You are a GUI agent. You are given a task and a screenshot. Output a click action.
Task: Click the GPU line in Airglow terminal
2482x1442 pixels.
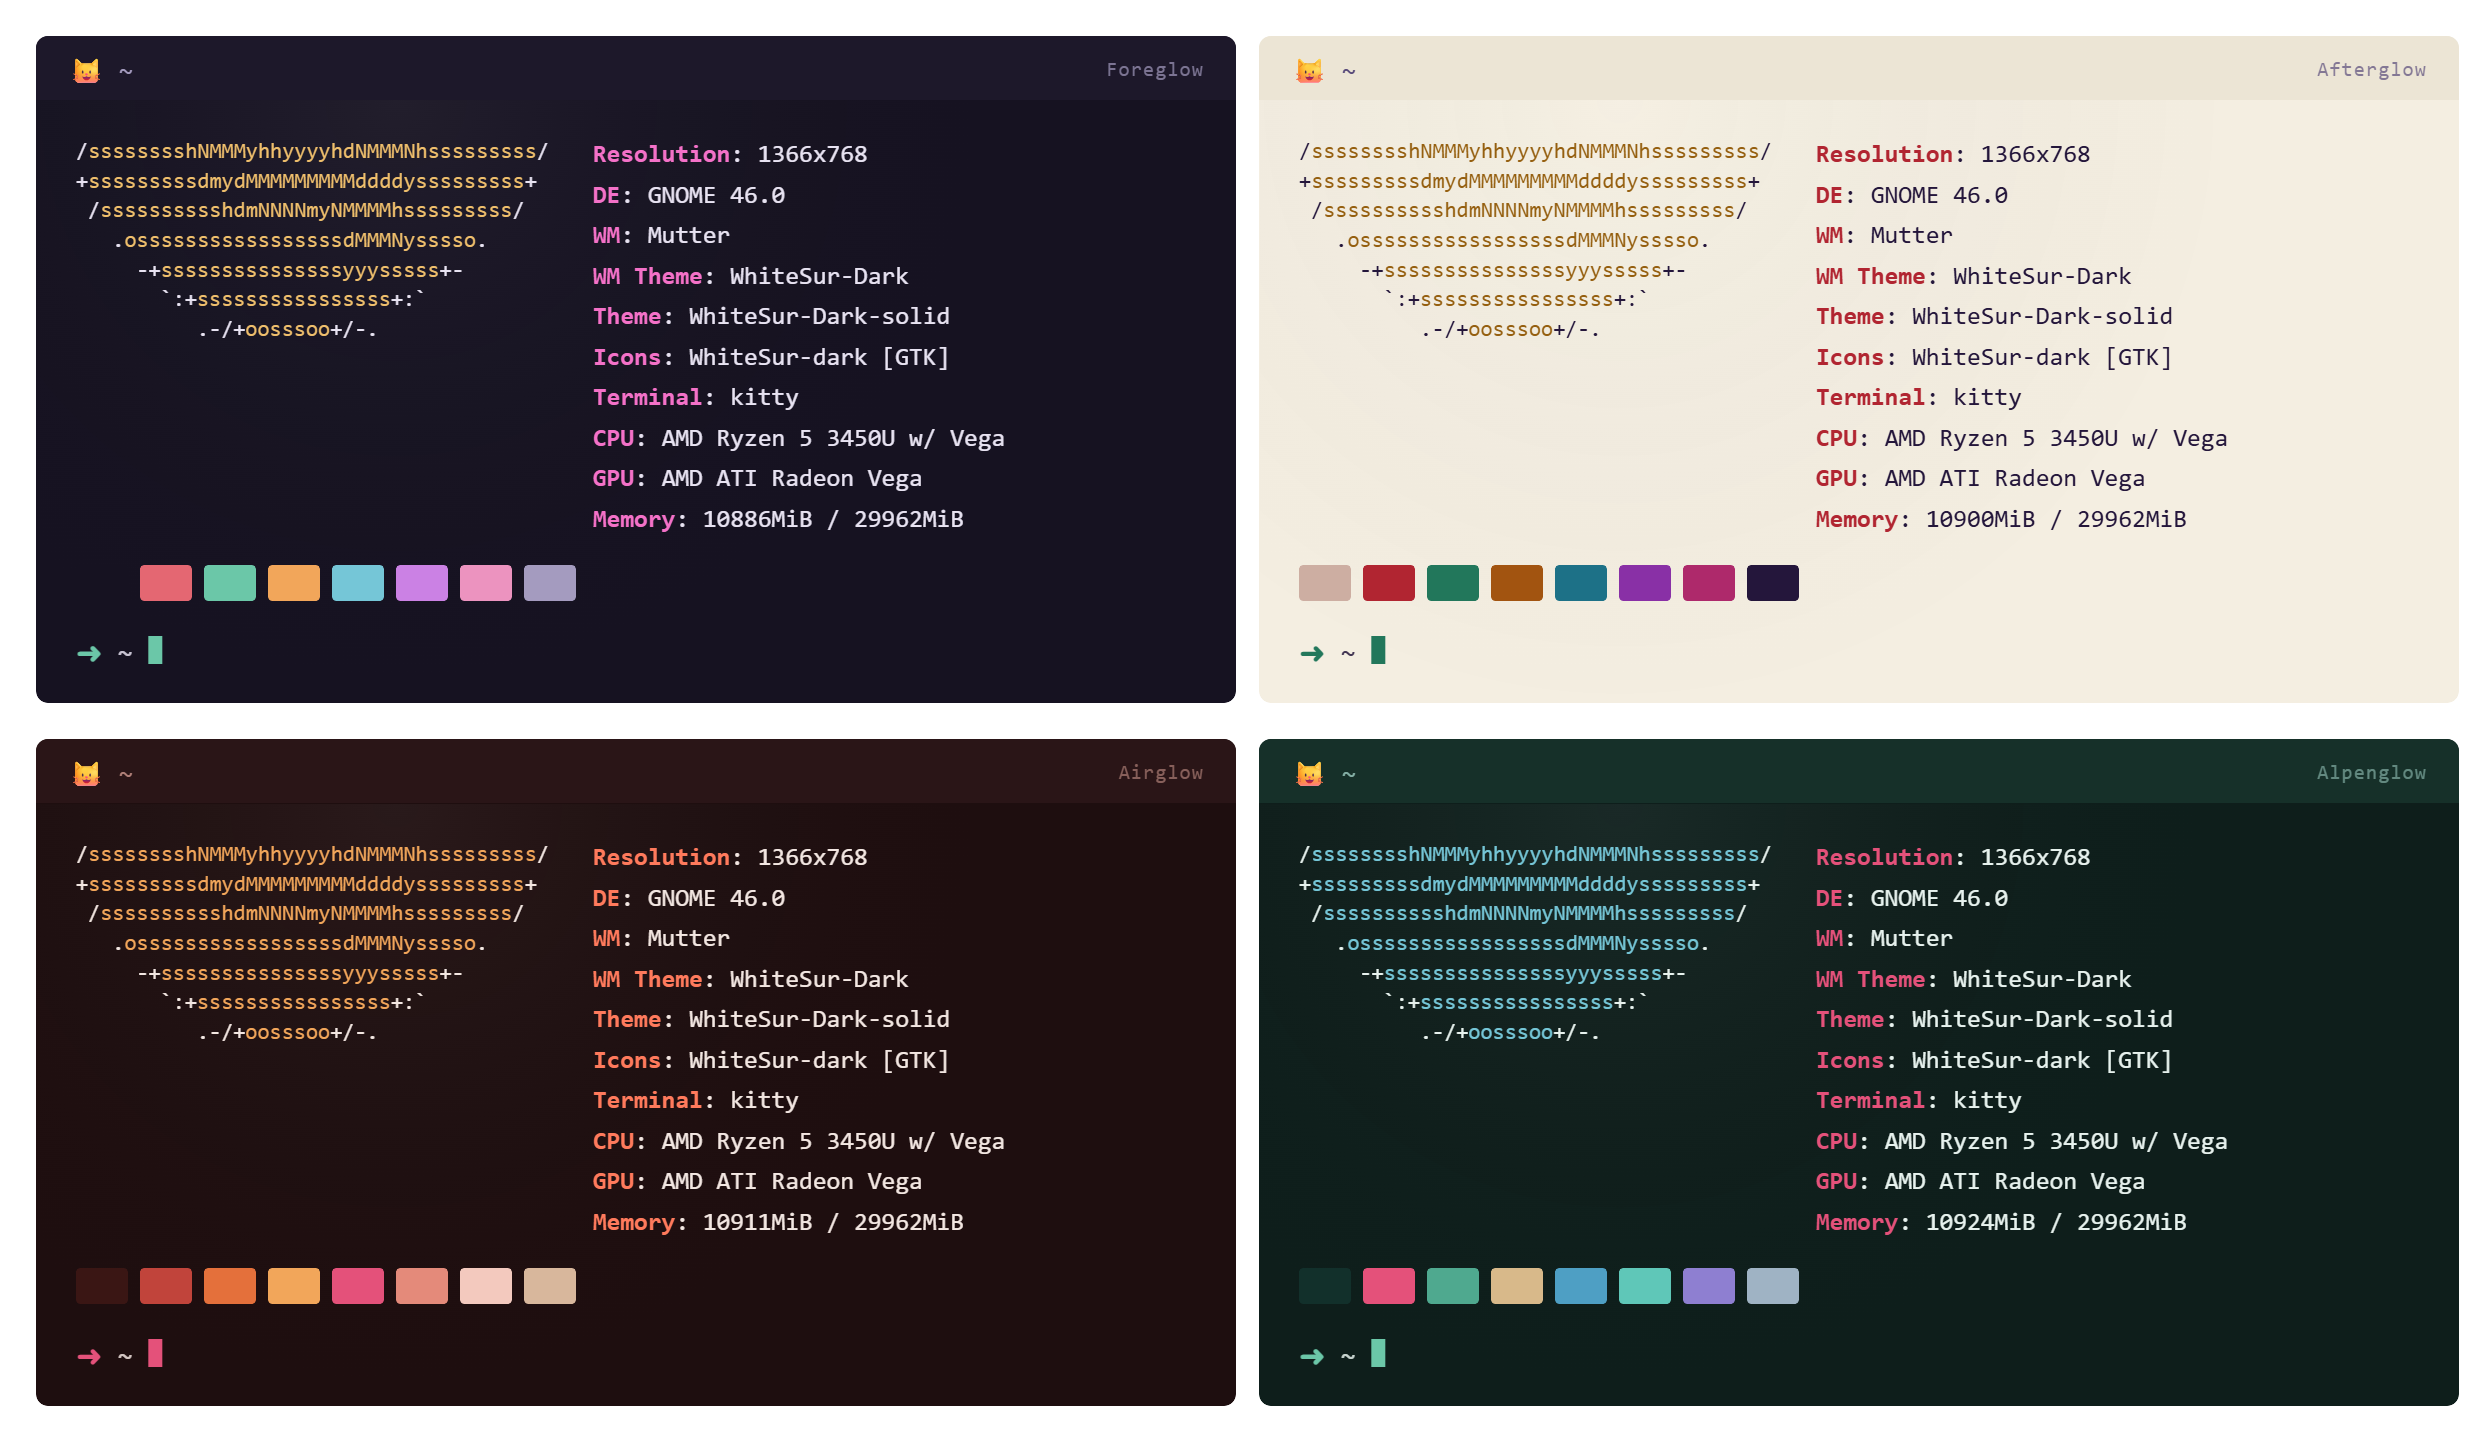point(757,1182)
